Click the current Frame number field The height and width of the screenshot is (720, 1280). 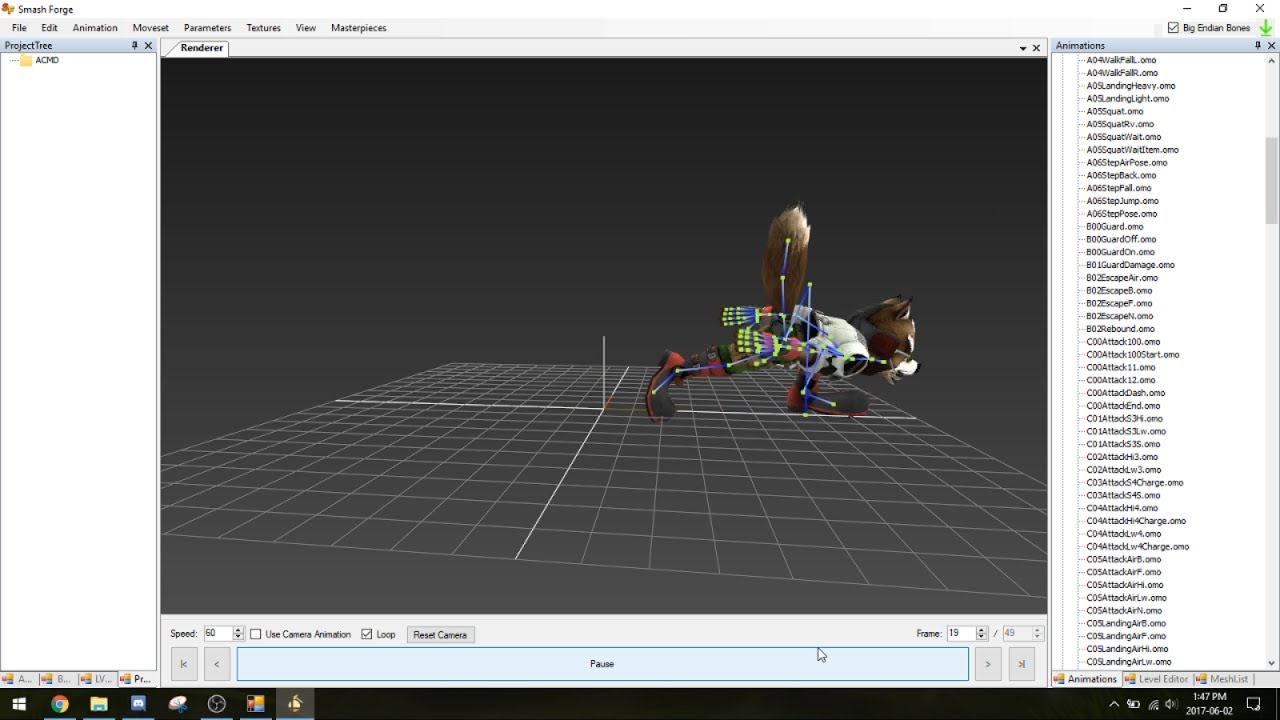pyautogui.click(x=960, y=634)
